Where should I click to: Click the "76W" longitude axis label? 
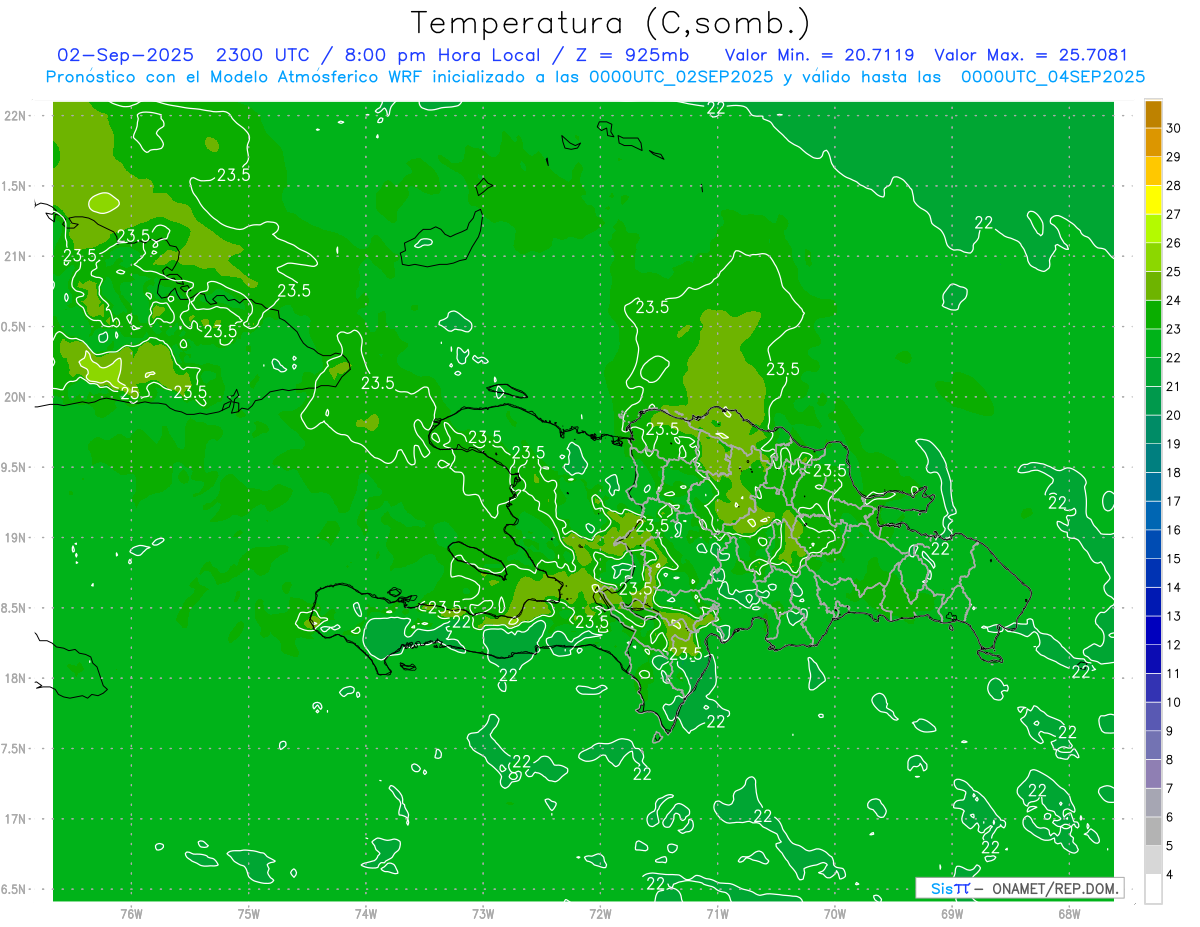coord(131,915)
